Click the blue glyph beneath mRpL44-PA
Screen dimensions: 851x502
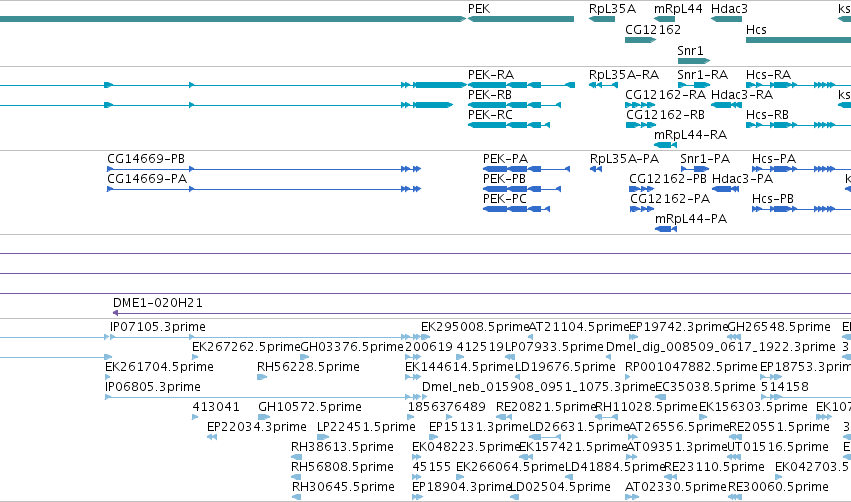point(666,229)
